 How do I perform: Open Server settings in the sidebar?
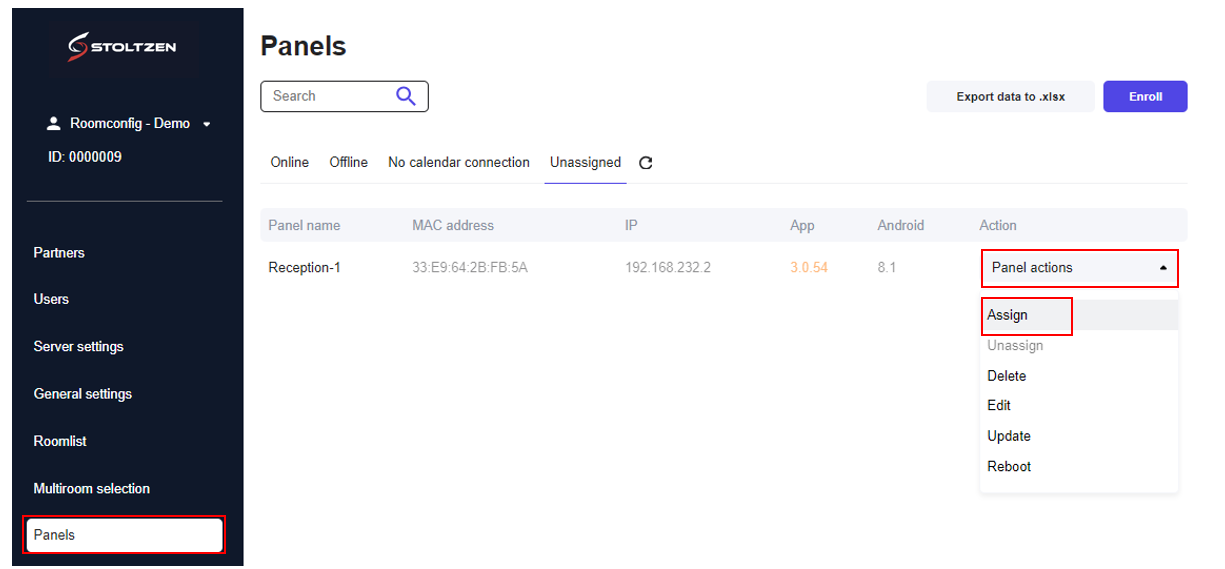(79, 346)
